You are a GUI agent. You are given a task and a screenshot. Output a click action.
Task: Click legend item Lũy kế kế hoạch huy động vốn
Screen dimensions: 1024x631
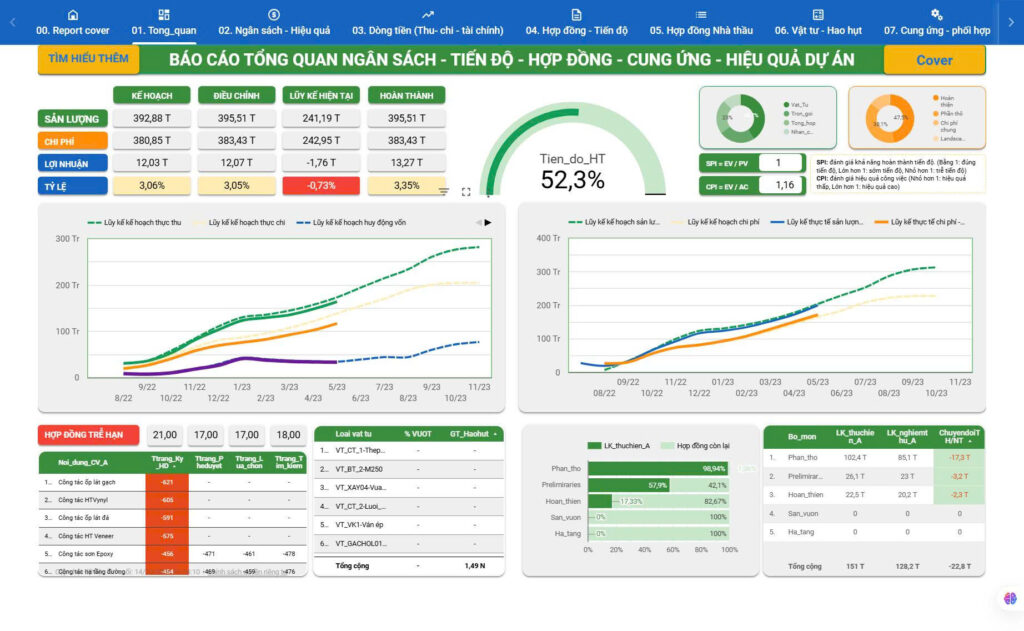click(351, 223)
